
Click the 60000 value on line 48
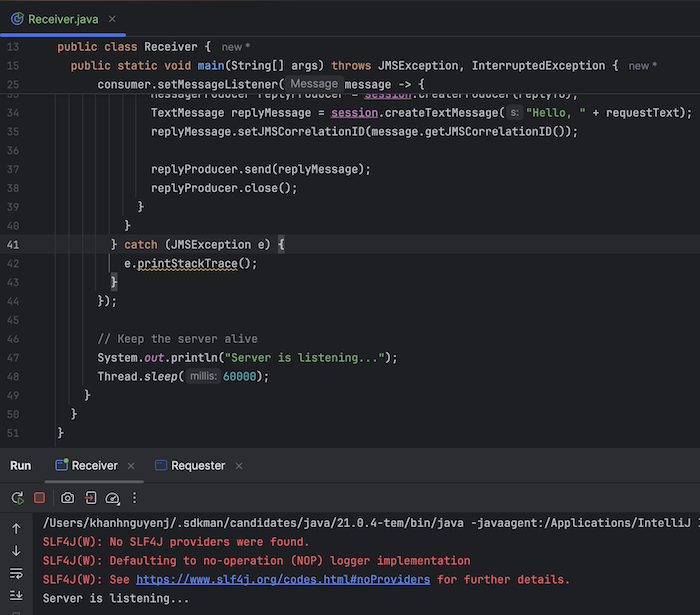tap(240, 377)
